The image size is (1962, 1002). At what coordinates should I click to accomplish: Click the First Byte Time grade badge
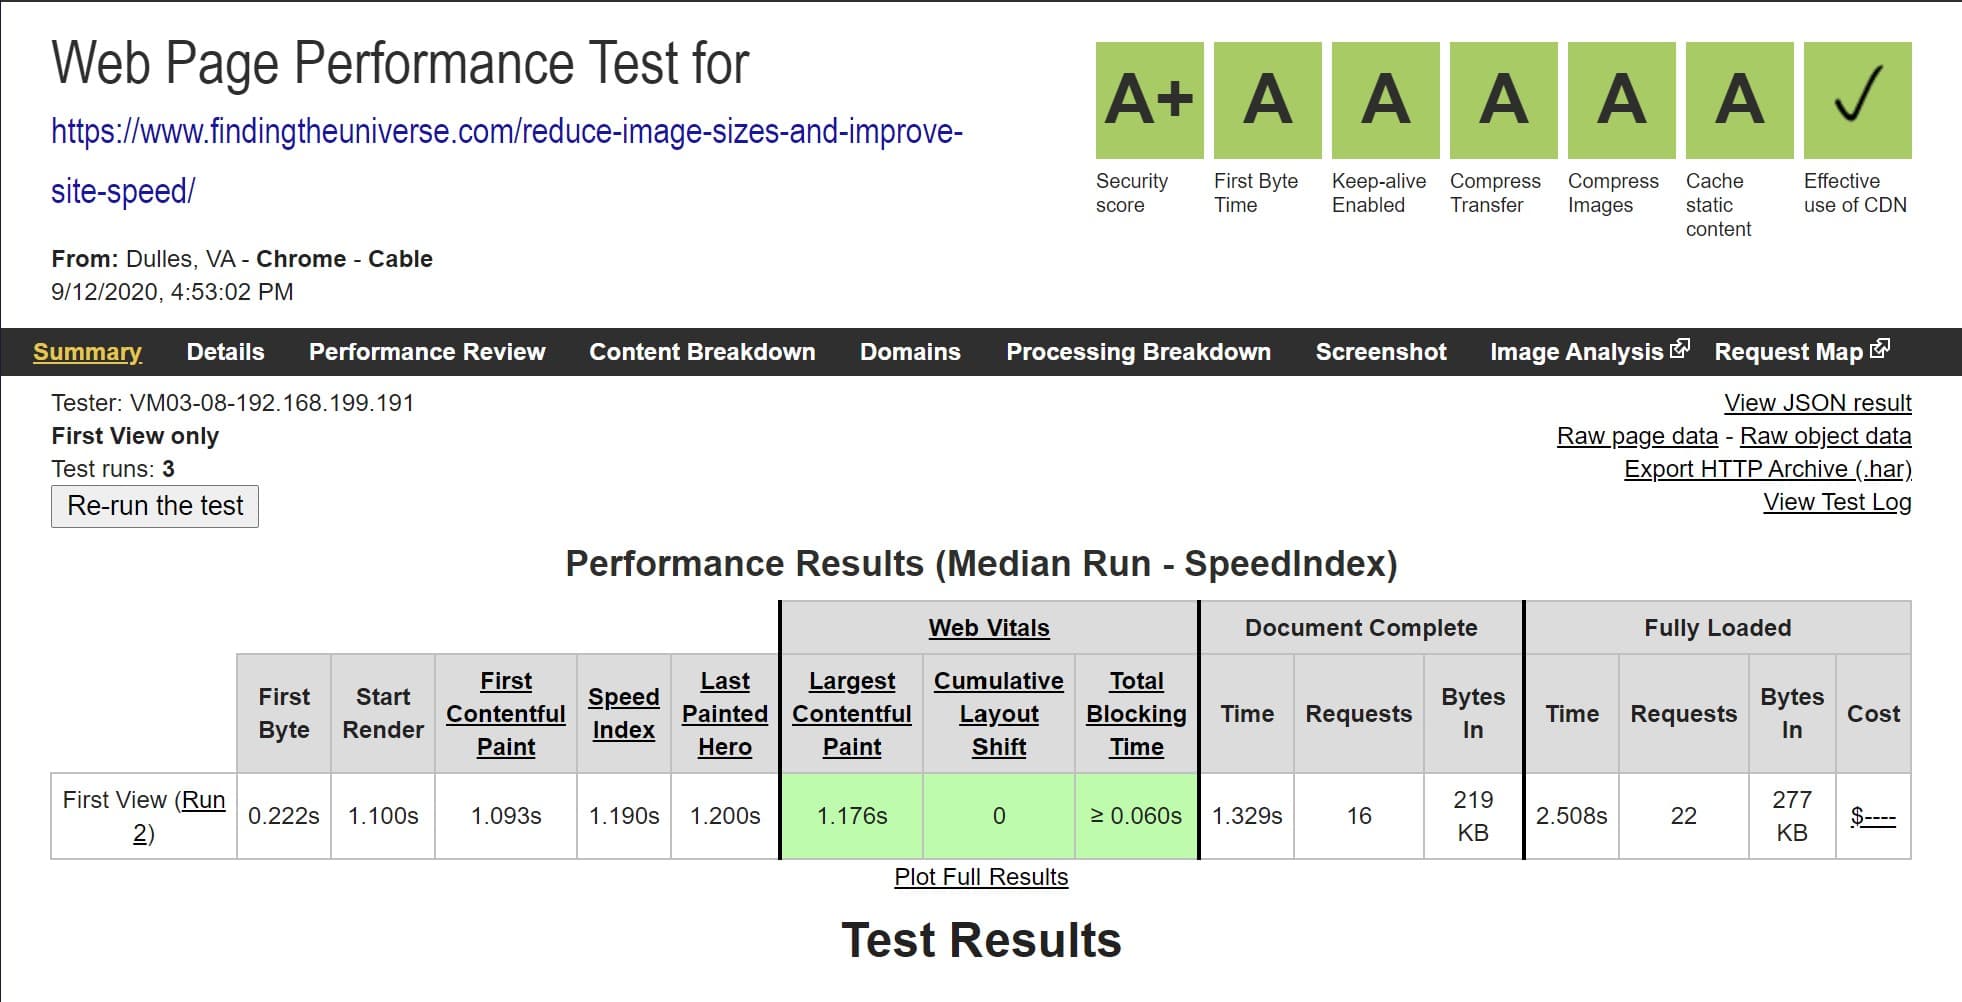coord(1264,98)
